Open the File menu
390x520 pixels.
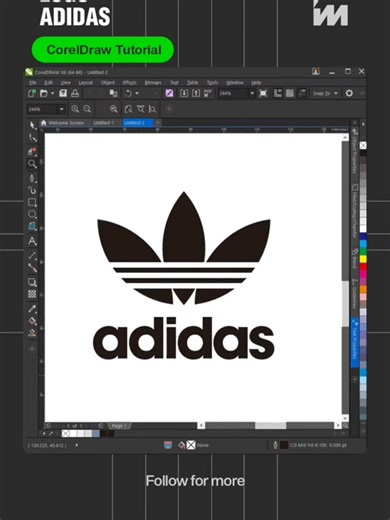[33, 82]
